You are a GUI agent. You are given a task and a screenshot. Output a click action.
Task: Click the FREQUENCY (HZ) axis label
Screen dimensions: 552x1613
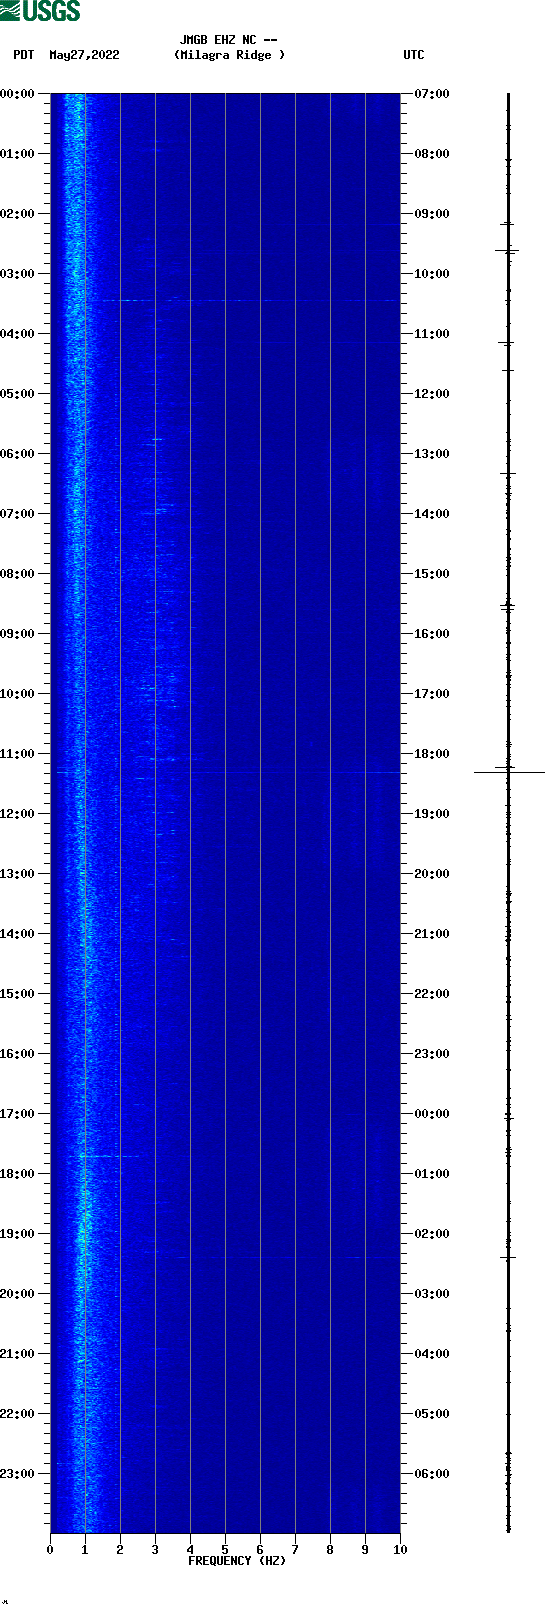pyautogui.click(x=237, y=1561)
